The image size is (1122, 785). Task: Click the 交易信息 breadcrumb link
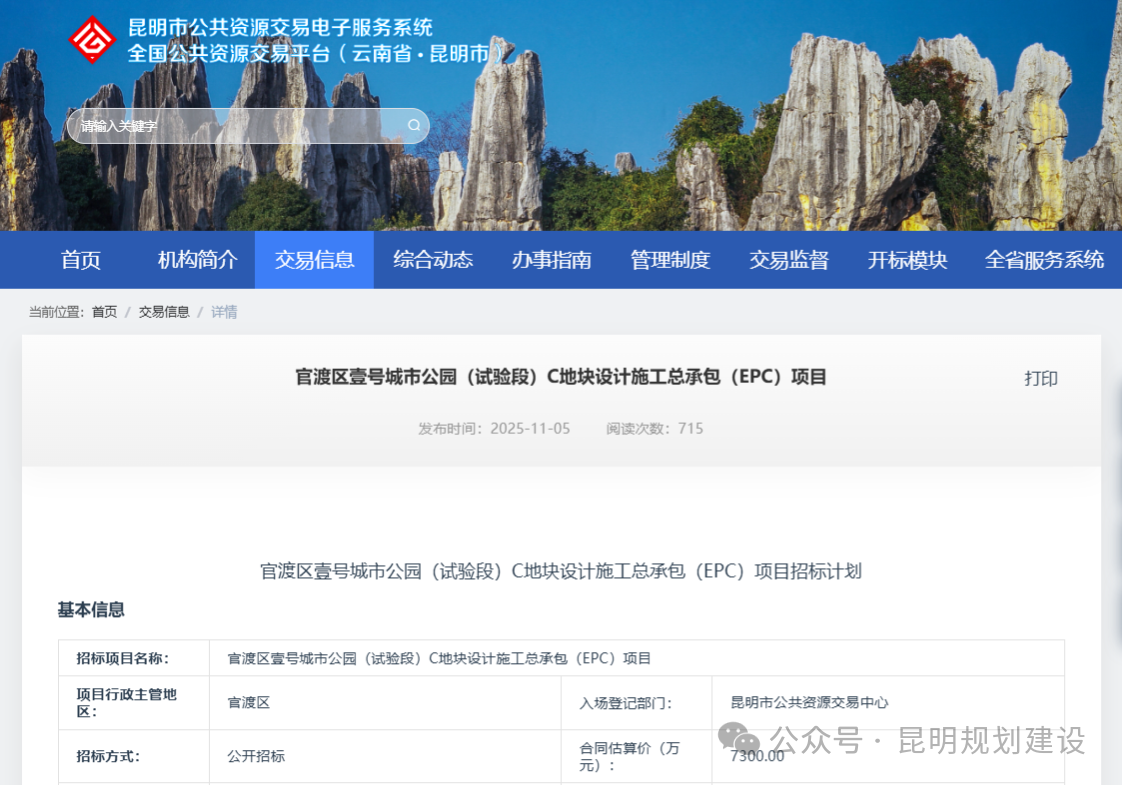click(164, 312)
